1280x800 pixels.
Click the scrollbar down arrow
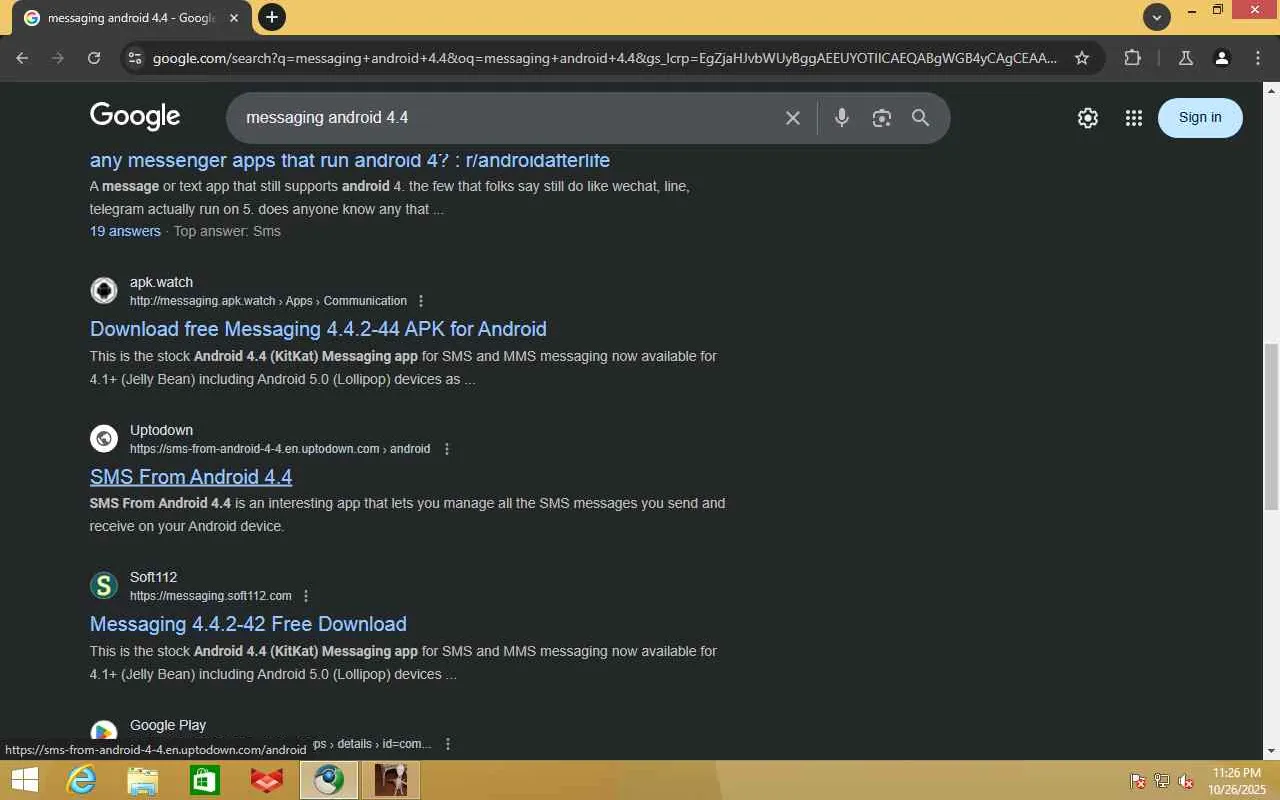point(1272,751)
